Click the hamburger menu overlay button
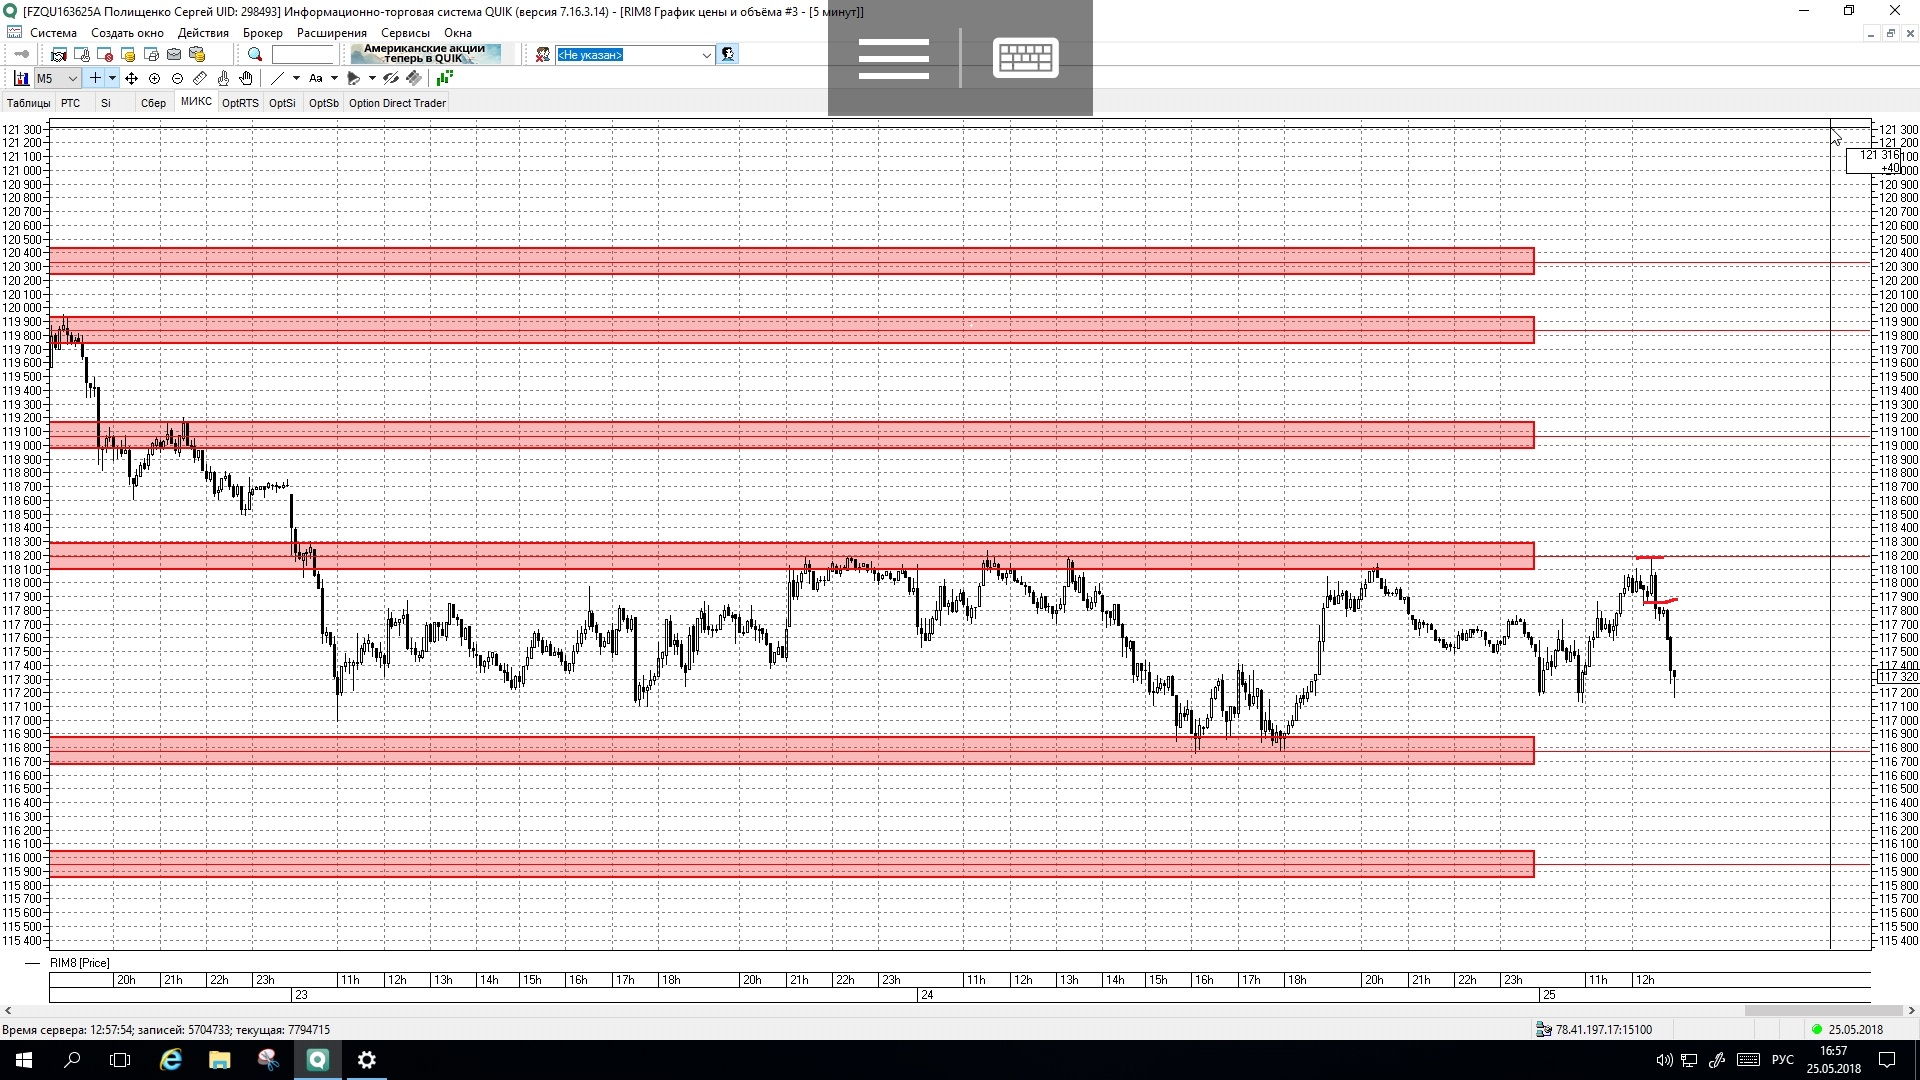The width and height of the screenshot is (1920, 1080). point(893,58)
